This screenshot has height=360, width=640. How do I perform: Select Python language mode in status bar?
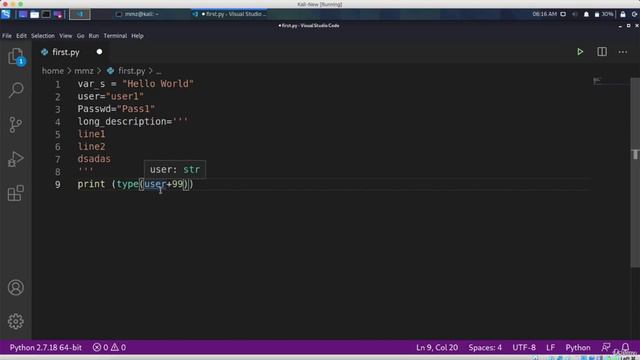click(578, 347)
